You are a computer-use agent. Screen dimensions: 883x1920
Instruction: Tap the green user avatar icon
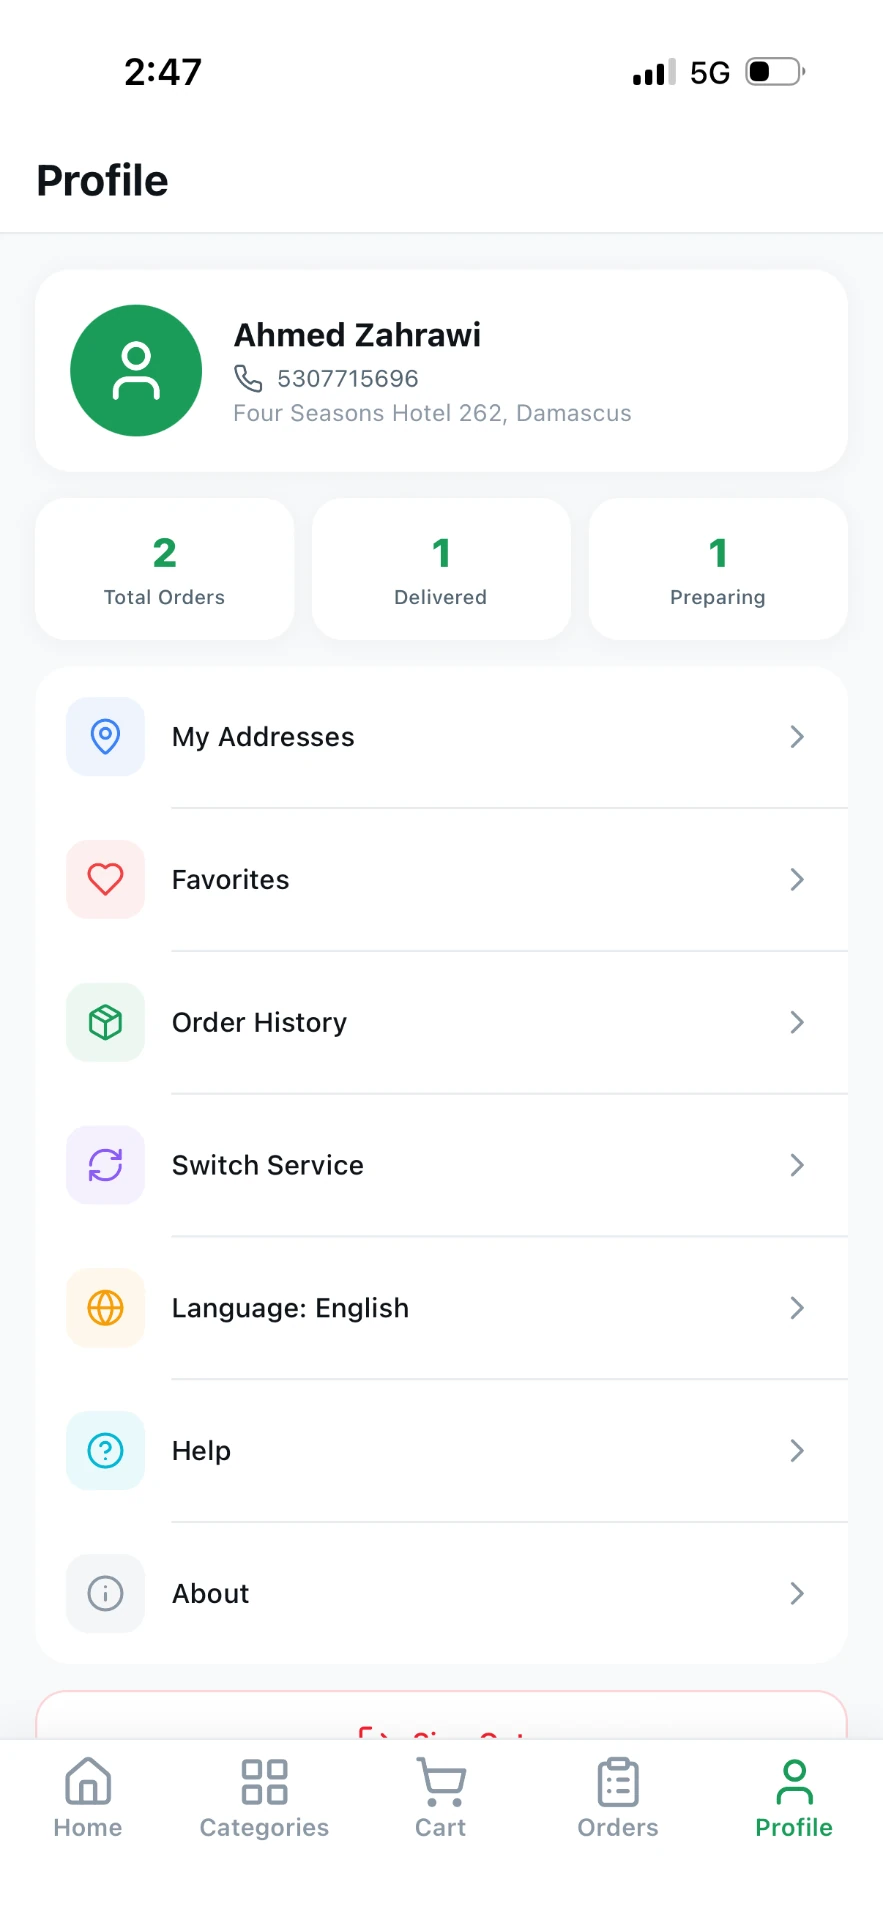(x=136, y=370)
